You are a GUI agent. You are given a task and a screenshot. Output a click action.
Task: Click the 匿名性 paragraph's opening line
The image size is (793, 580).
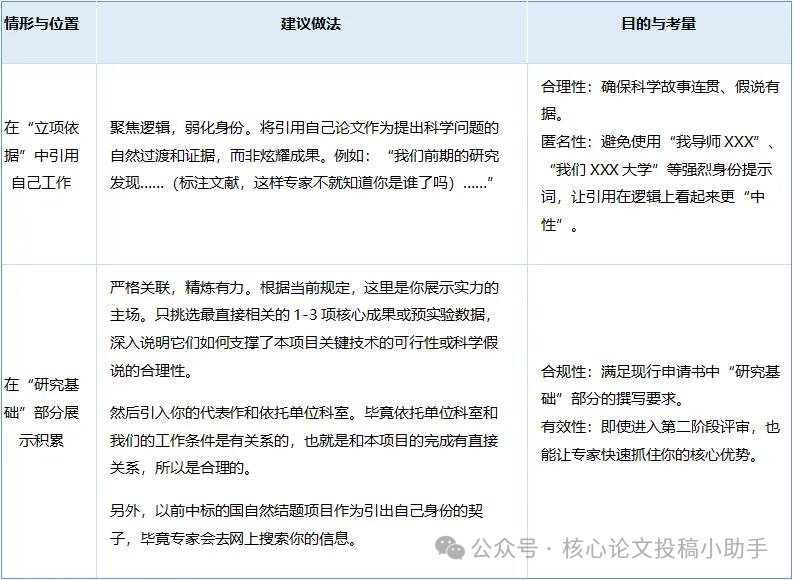(x=660, y=143)
